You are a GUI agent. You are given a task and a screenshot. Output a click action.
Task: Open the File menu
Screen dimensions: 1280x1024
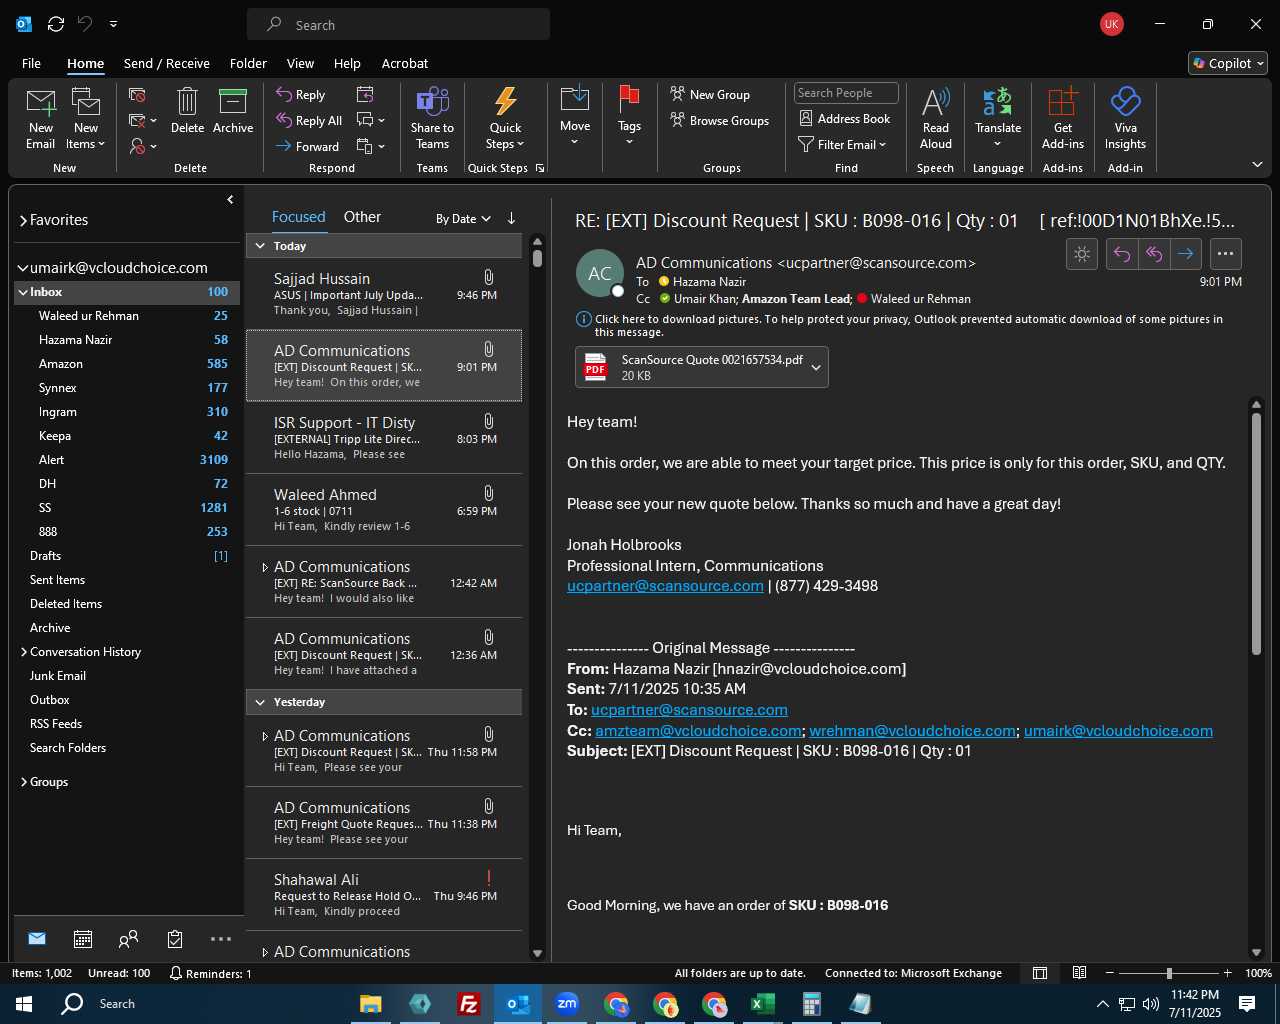[31, 63]
